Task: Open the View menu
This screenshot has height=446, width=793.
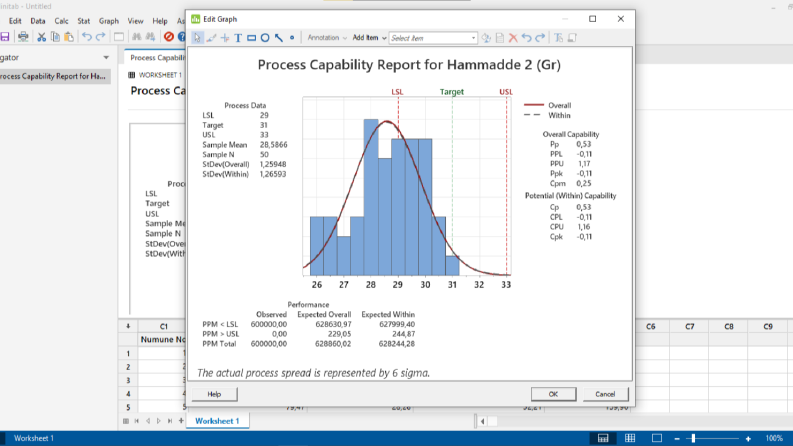Action: coord(135,21)
